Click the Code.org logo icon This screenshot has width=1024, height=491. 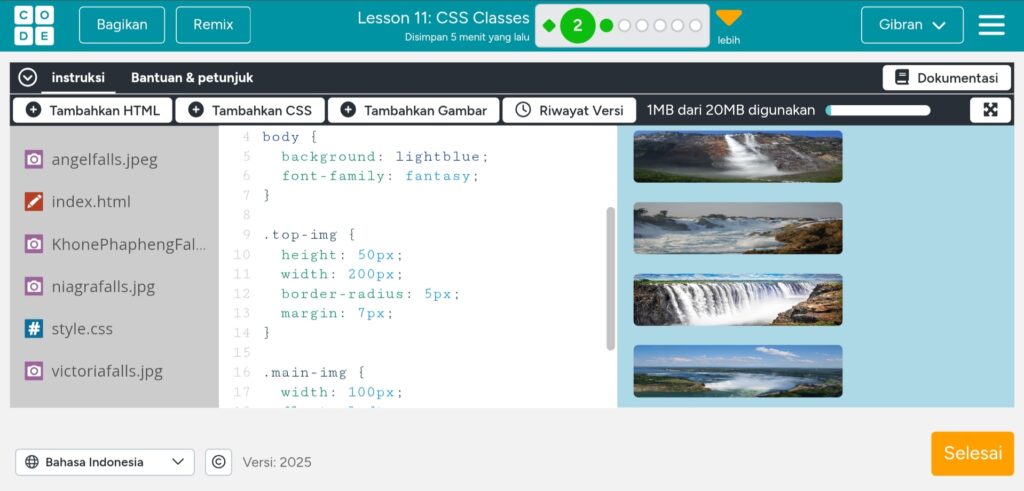(x=34, y=25)
